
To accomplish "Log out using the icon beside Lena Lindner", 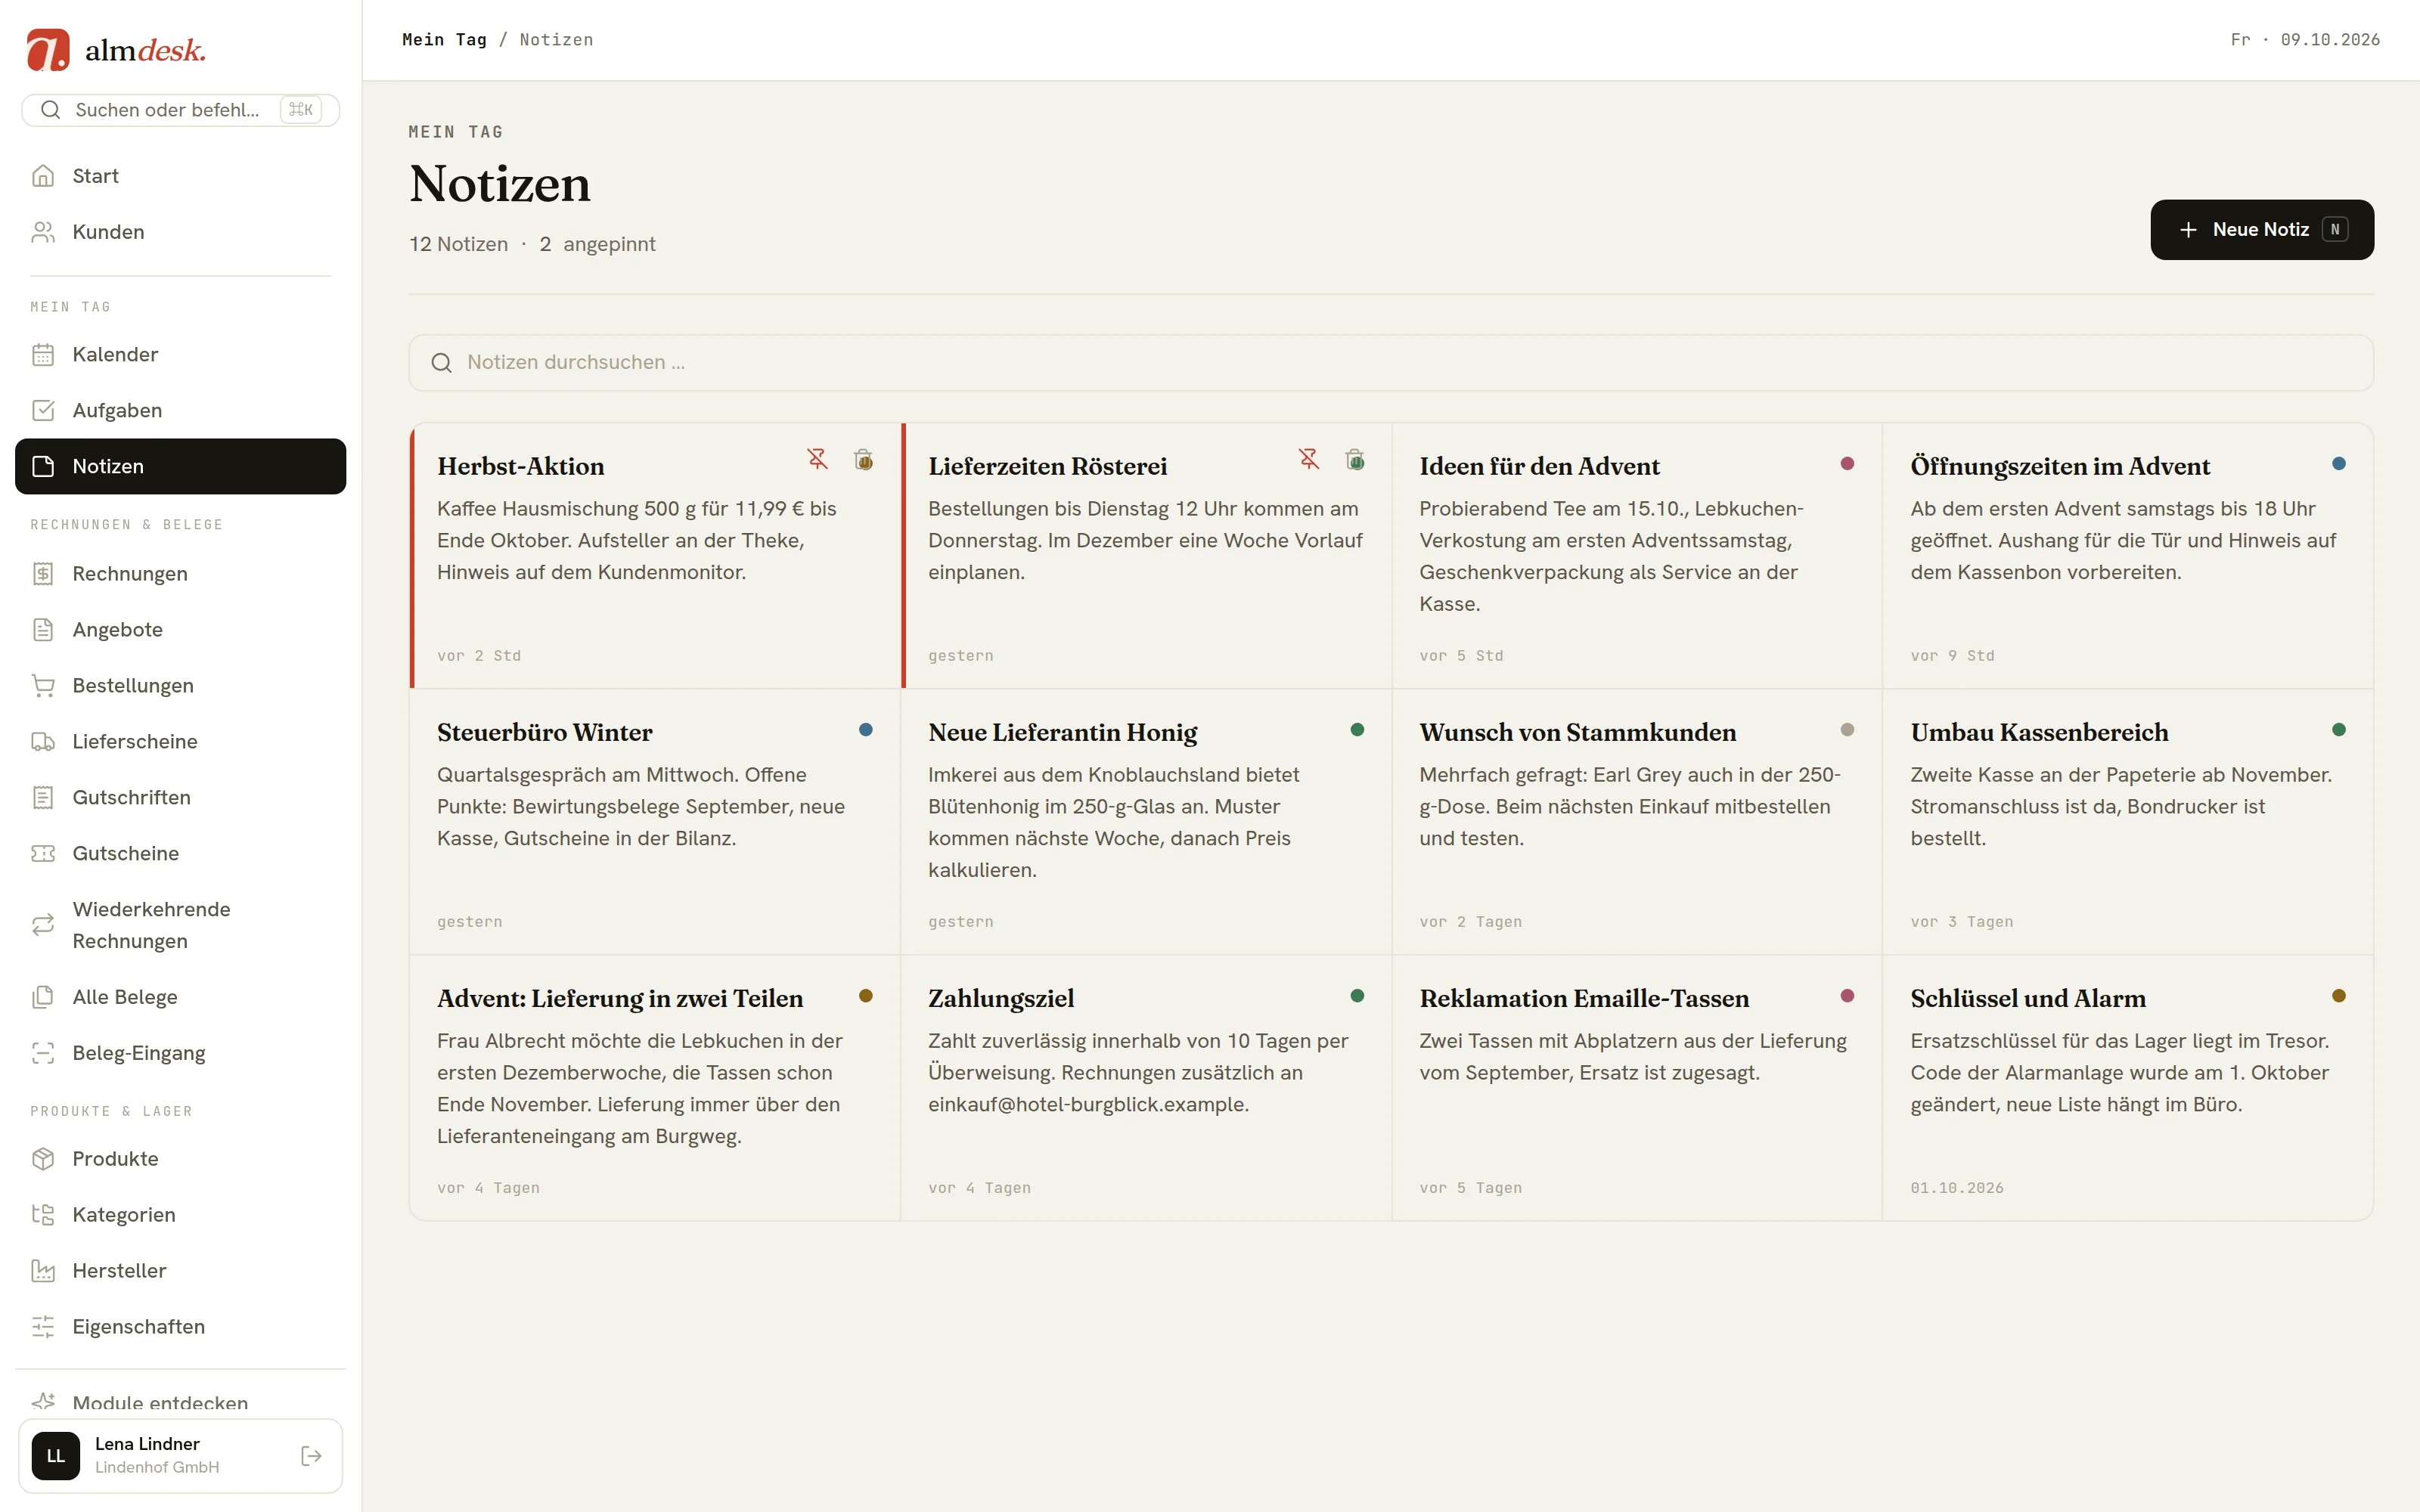I will 311,1455.
